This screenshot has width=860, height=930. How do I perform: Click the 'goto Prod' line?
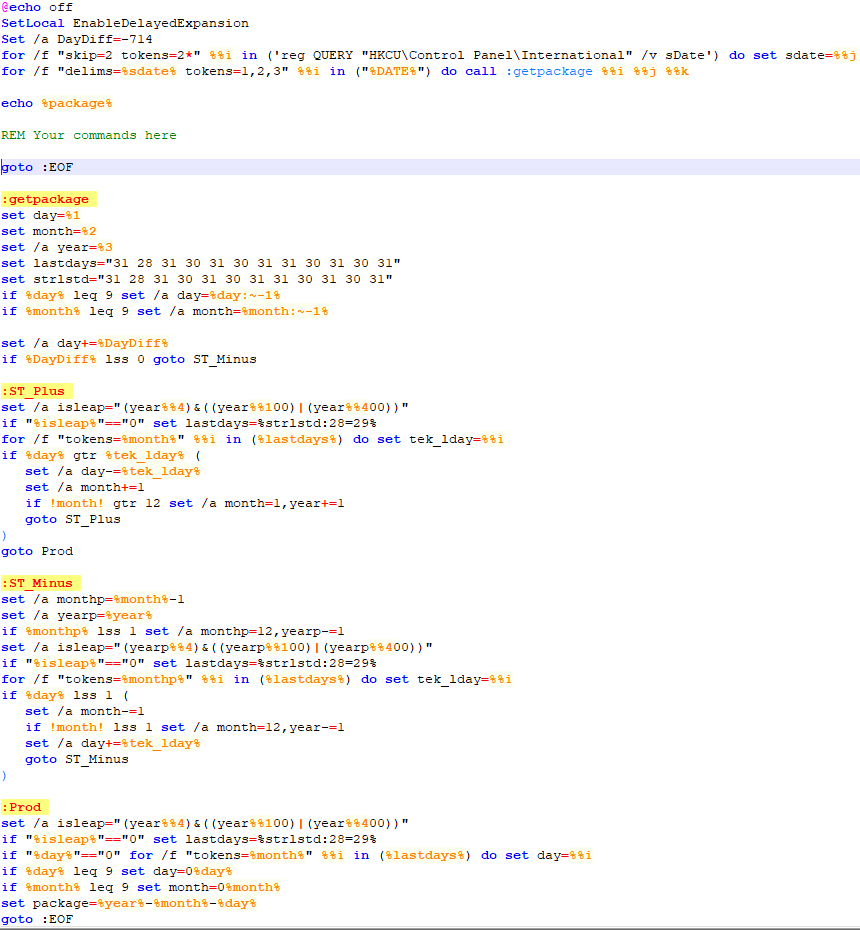(37, 552)
